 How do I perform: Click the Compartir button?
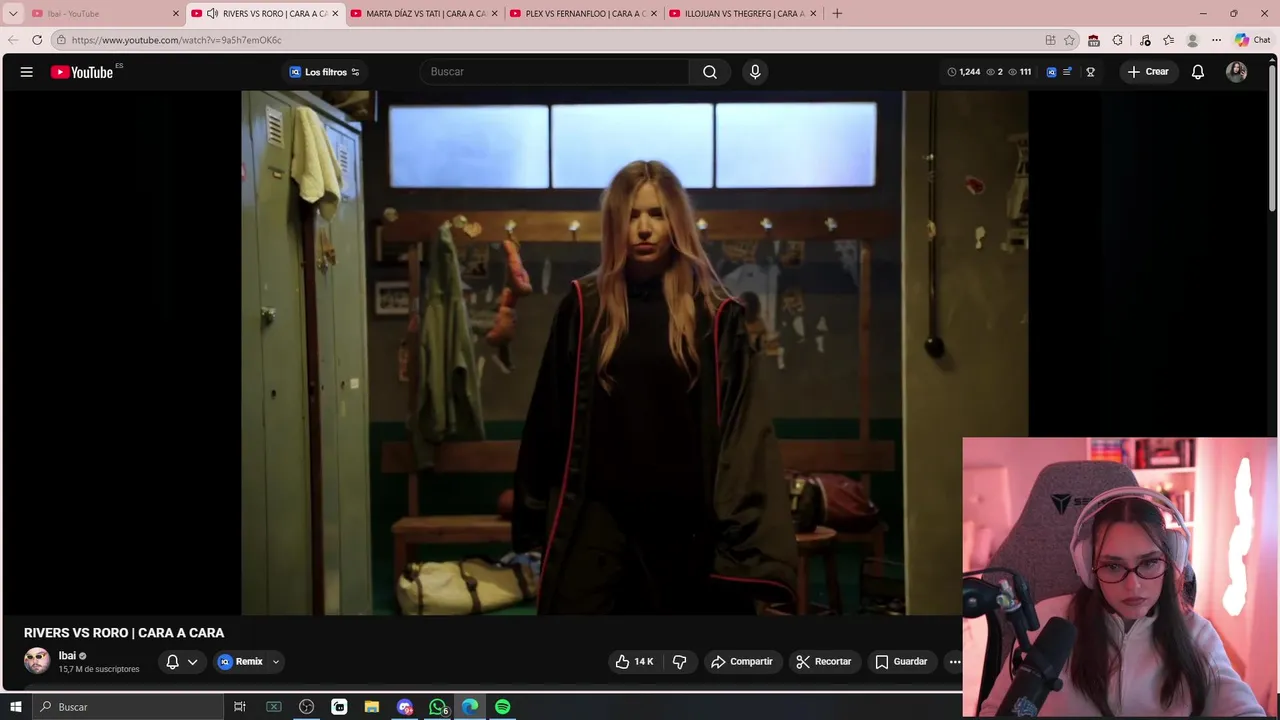[x=742, y=661]
